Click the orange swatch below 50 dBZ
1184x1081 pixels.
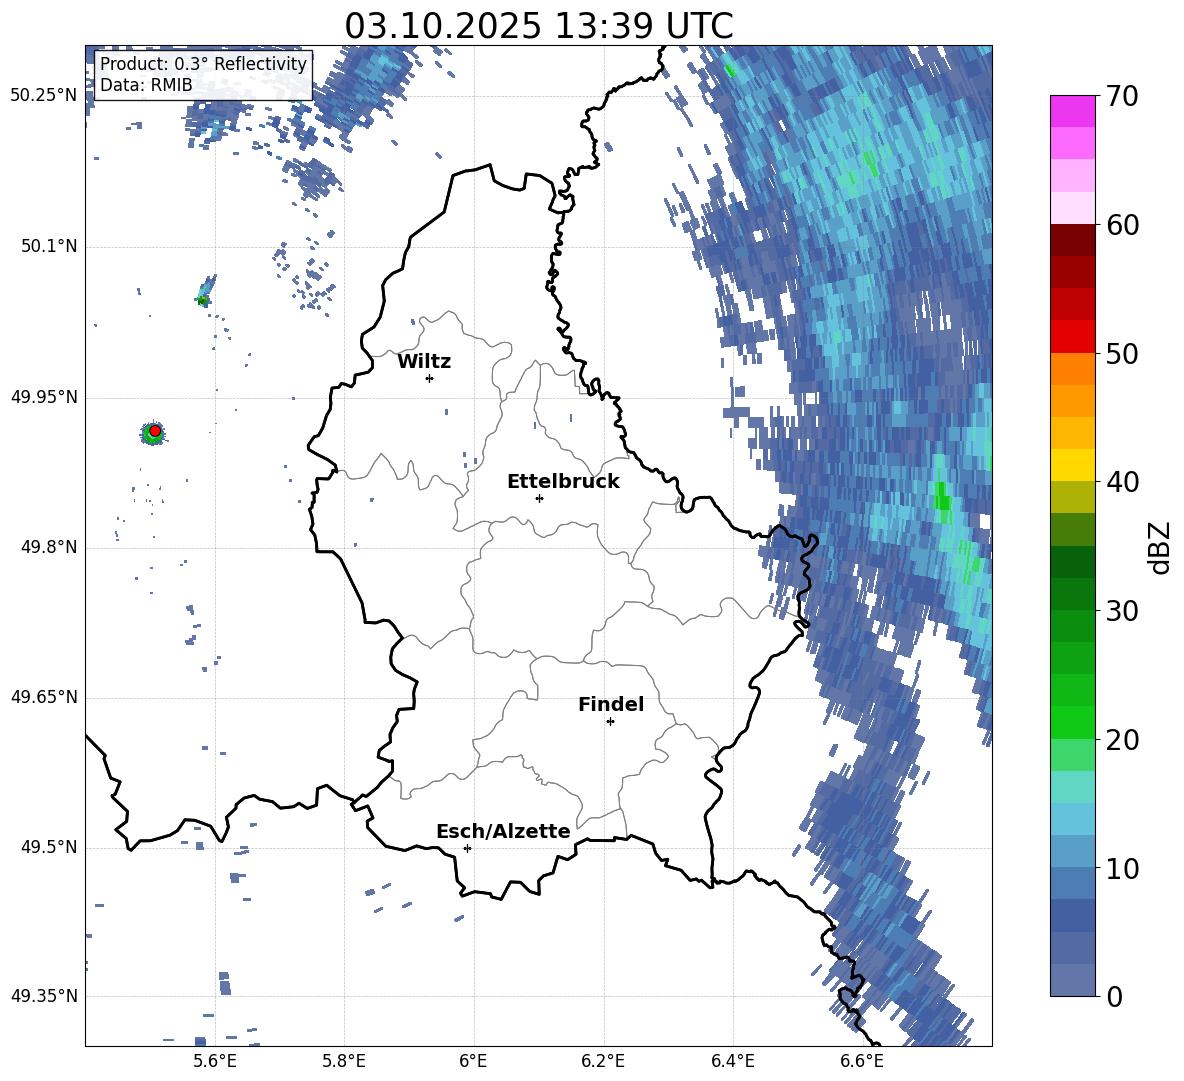(x=1072, y=369)
